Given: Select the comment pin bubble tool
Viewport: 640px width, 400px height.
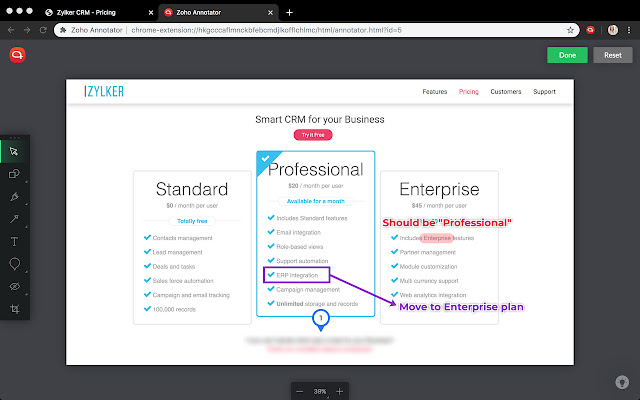Looking at the screenshot, I should pos(14,264).
